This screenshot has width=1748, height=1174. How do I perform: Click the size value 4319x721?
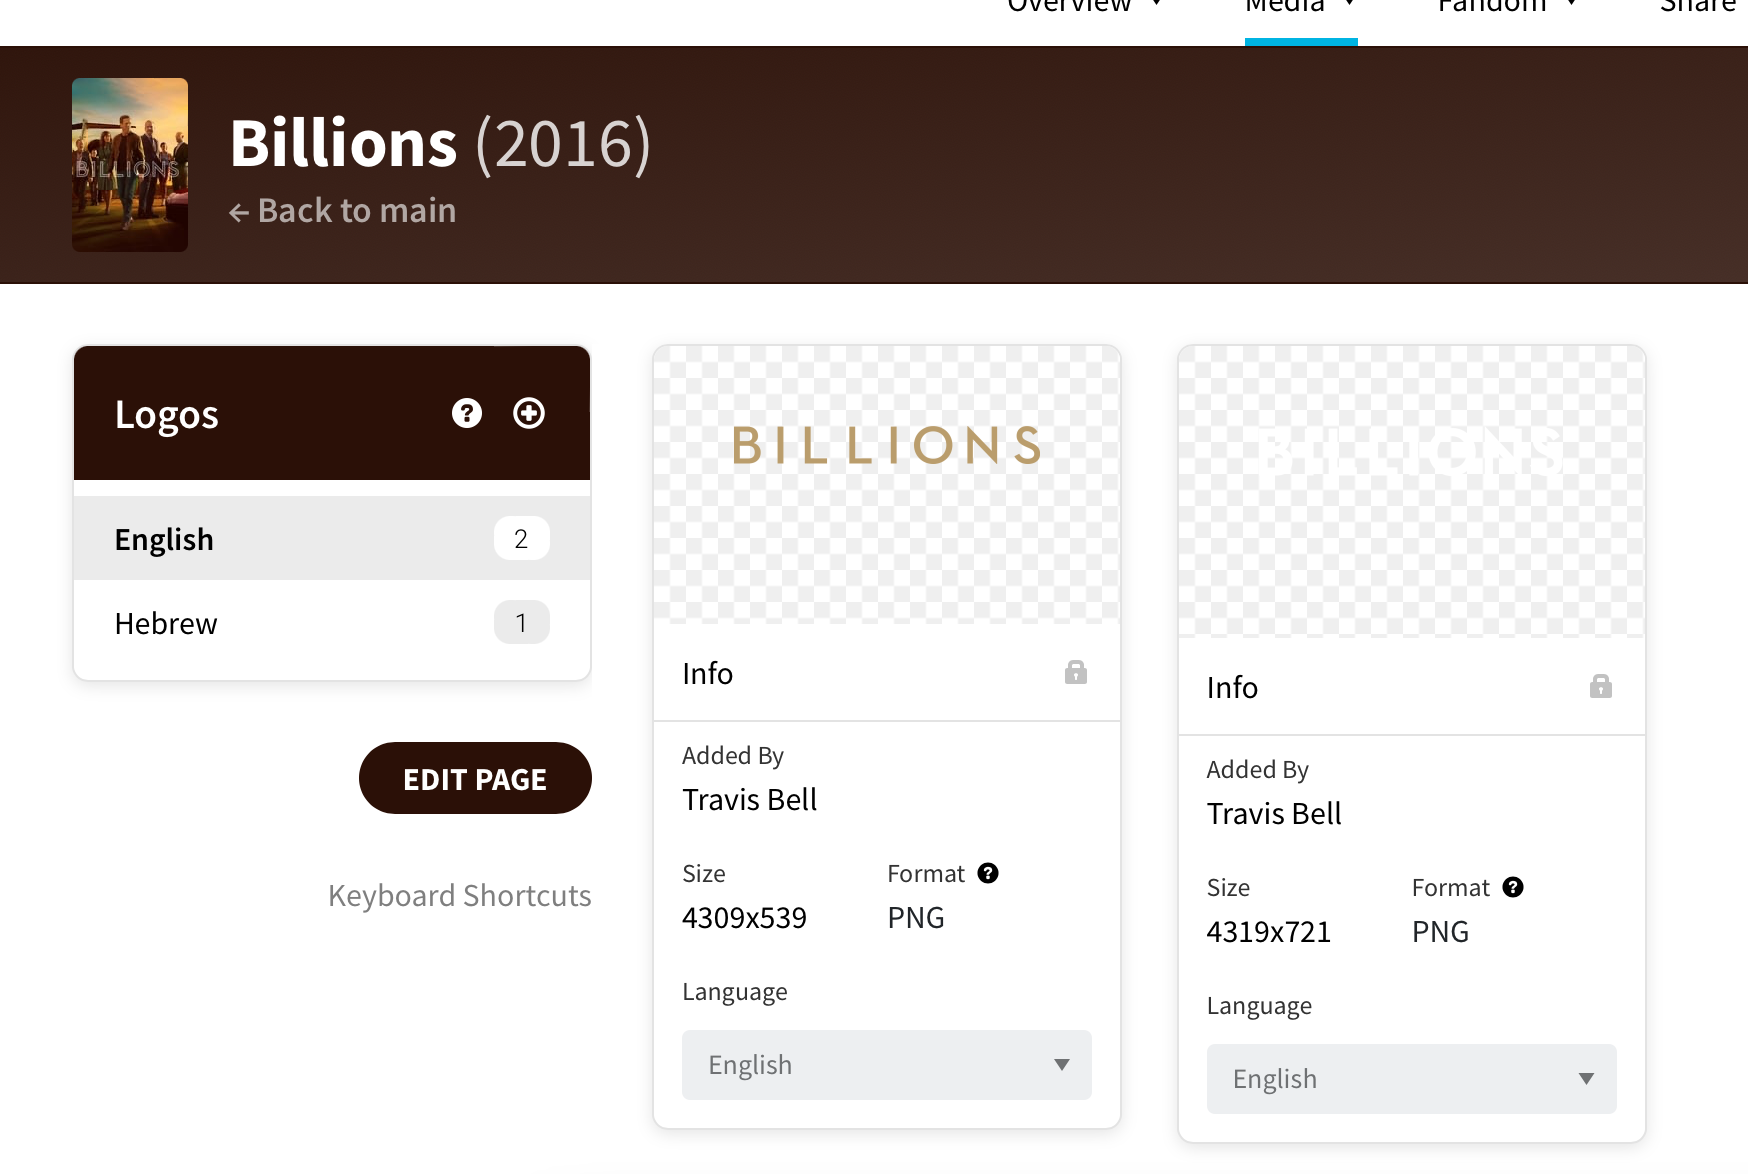click(1269, 932)
